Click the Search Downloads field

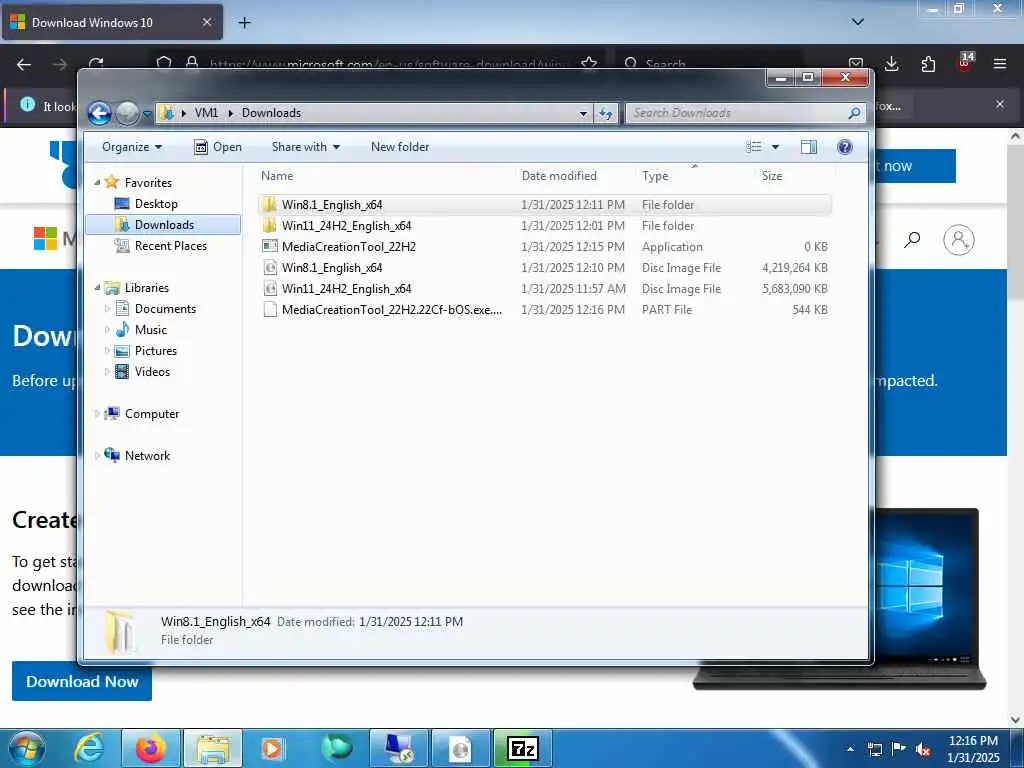point(746,113)
